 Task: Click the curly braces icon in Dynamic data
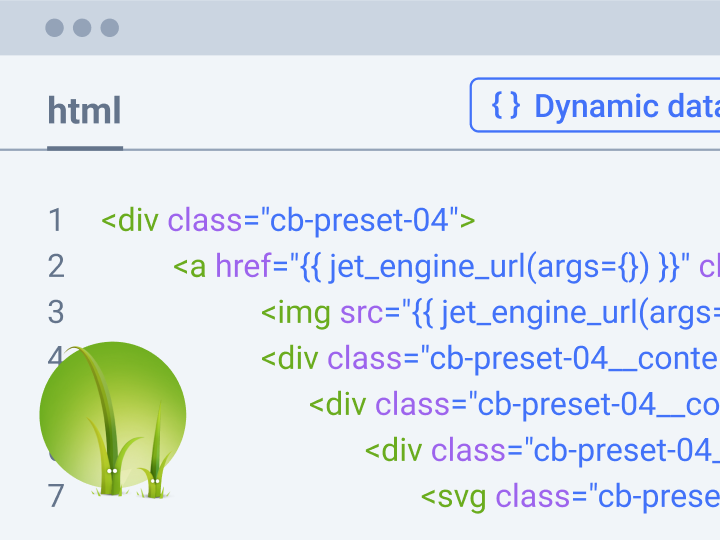[x=506, y=106]
